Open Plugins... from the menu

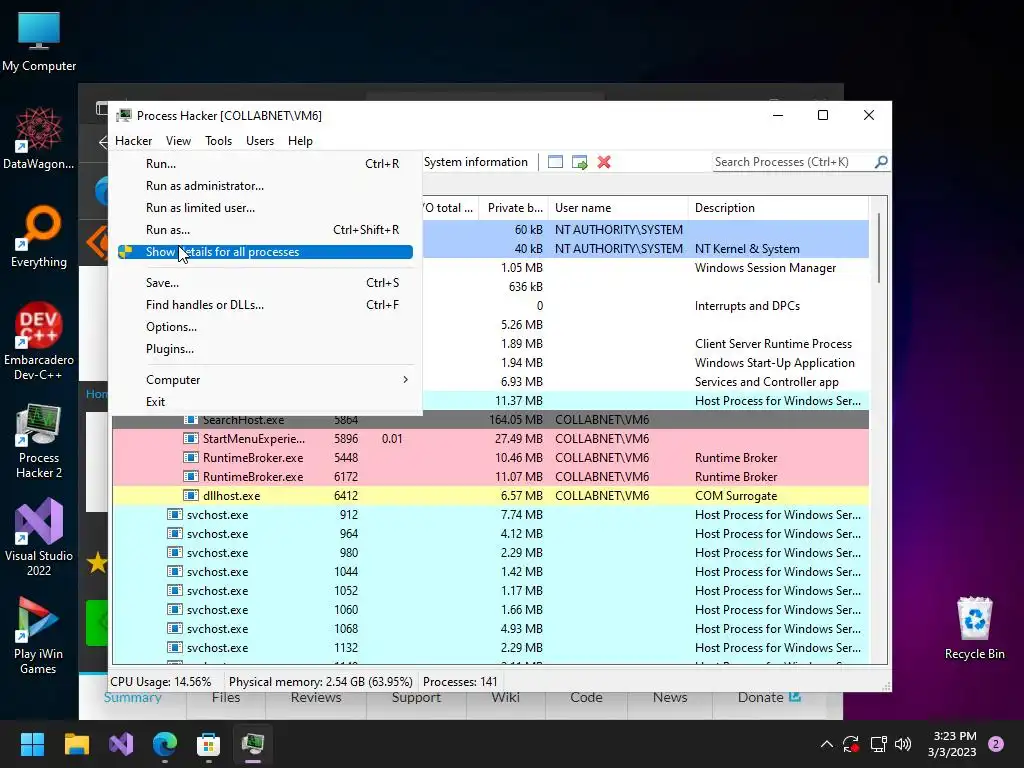[x=265, y=349]
